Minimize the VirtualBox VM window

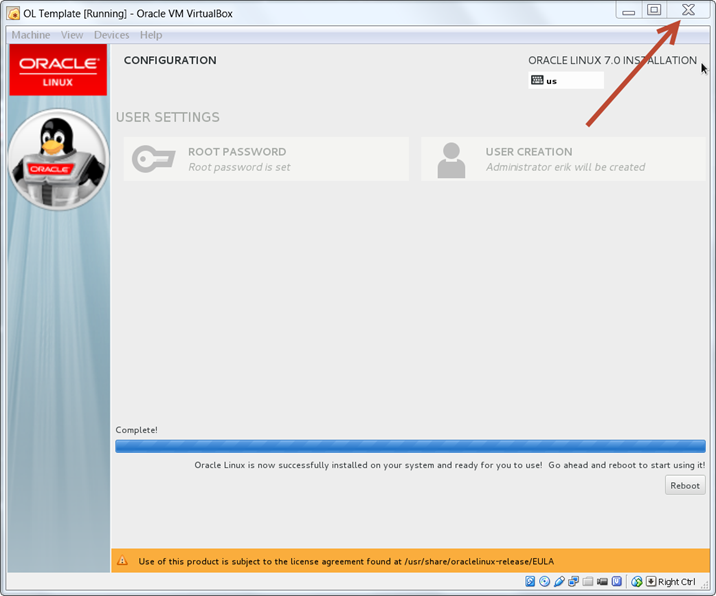[629, 10]
